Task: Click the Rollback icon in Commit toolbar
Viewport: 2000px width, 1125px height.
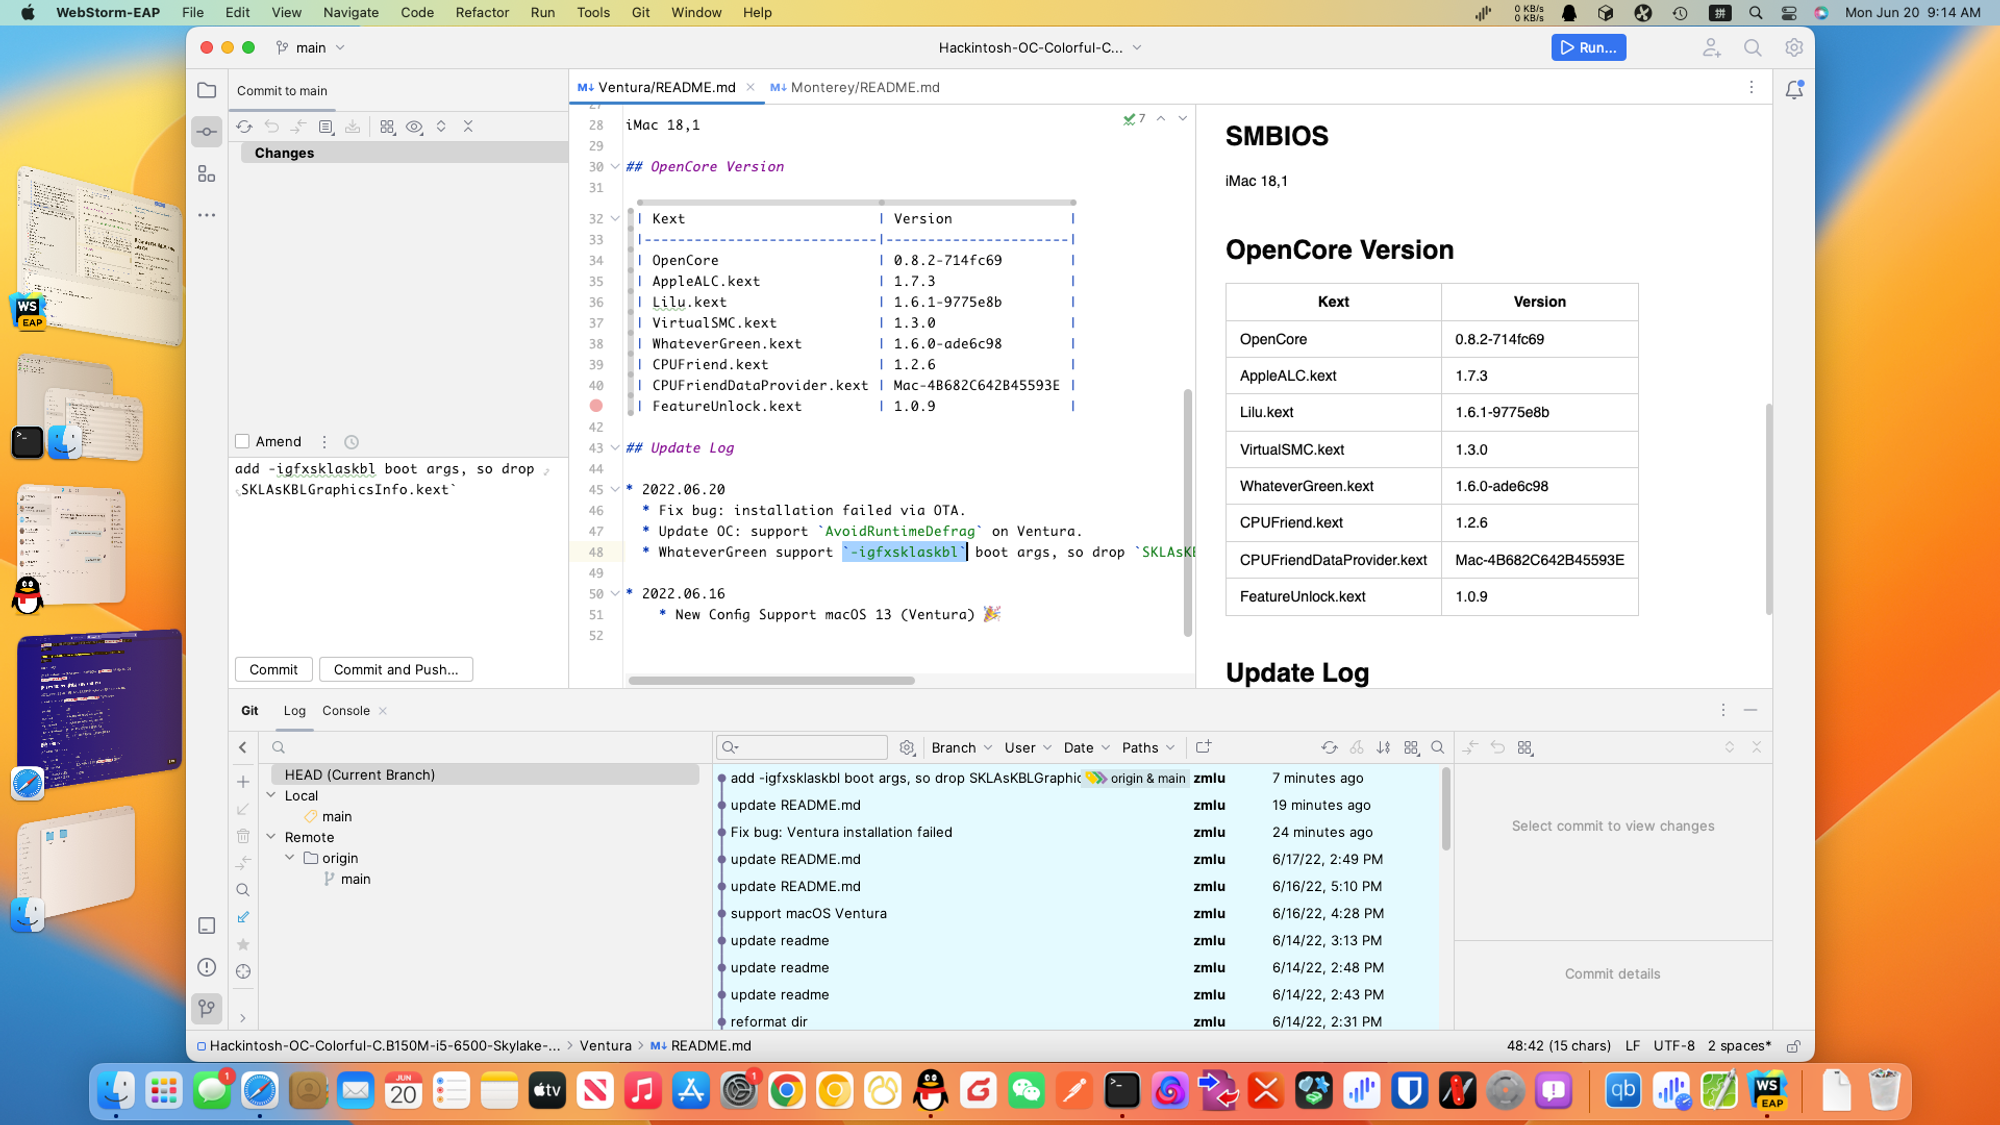Action: tap(272, 127)
